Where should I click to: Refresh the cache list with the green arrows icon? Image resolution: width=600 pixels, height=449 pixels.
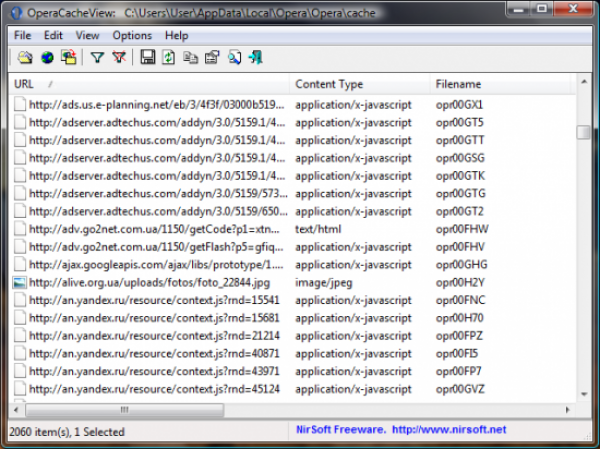click(x=169, y=57)
